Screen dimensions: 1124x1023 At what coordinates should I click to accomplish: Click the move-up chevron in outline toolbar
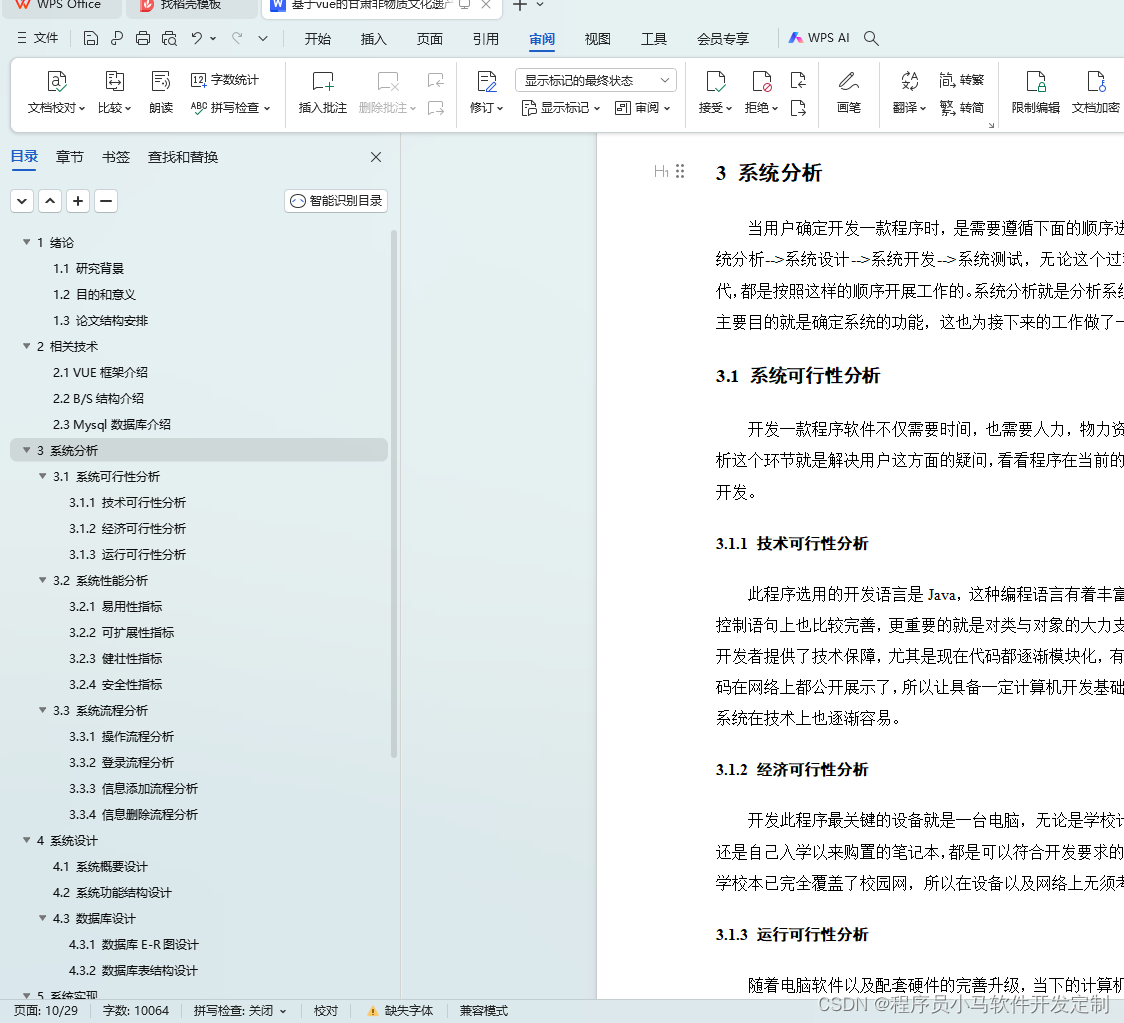[x=50, y=201]
